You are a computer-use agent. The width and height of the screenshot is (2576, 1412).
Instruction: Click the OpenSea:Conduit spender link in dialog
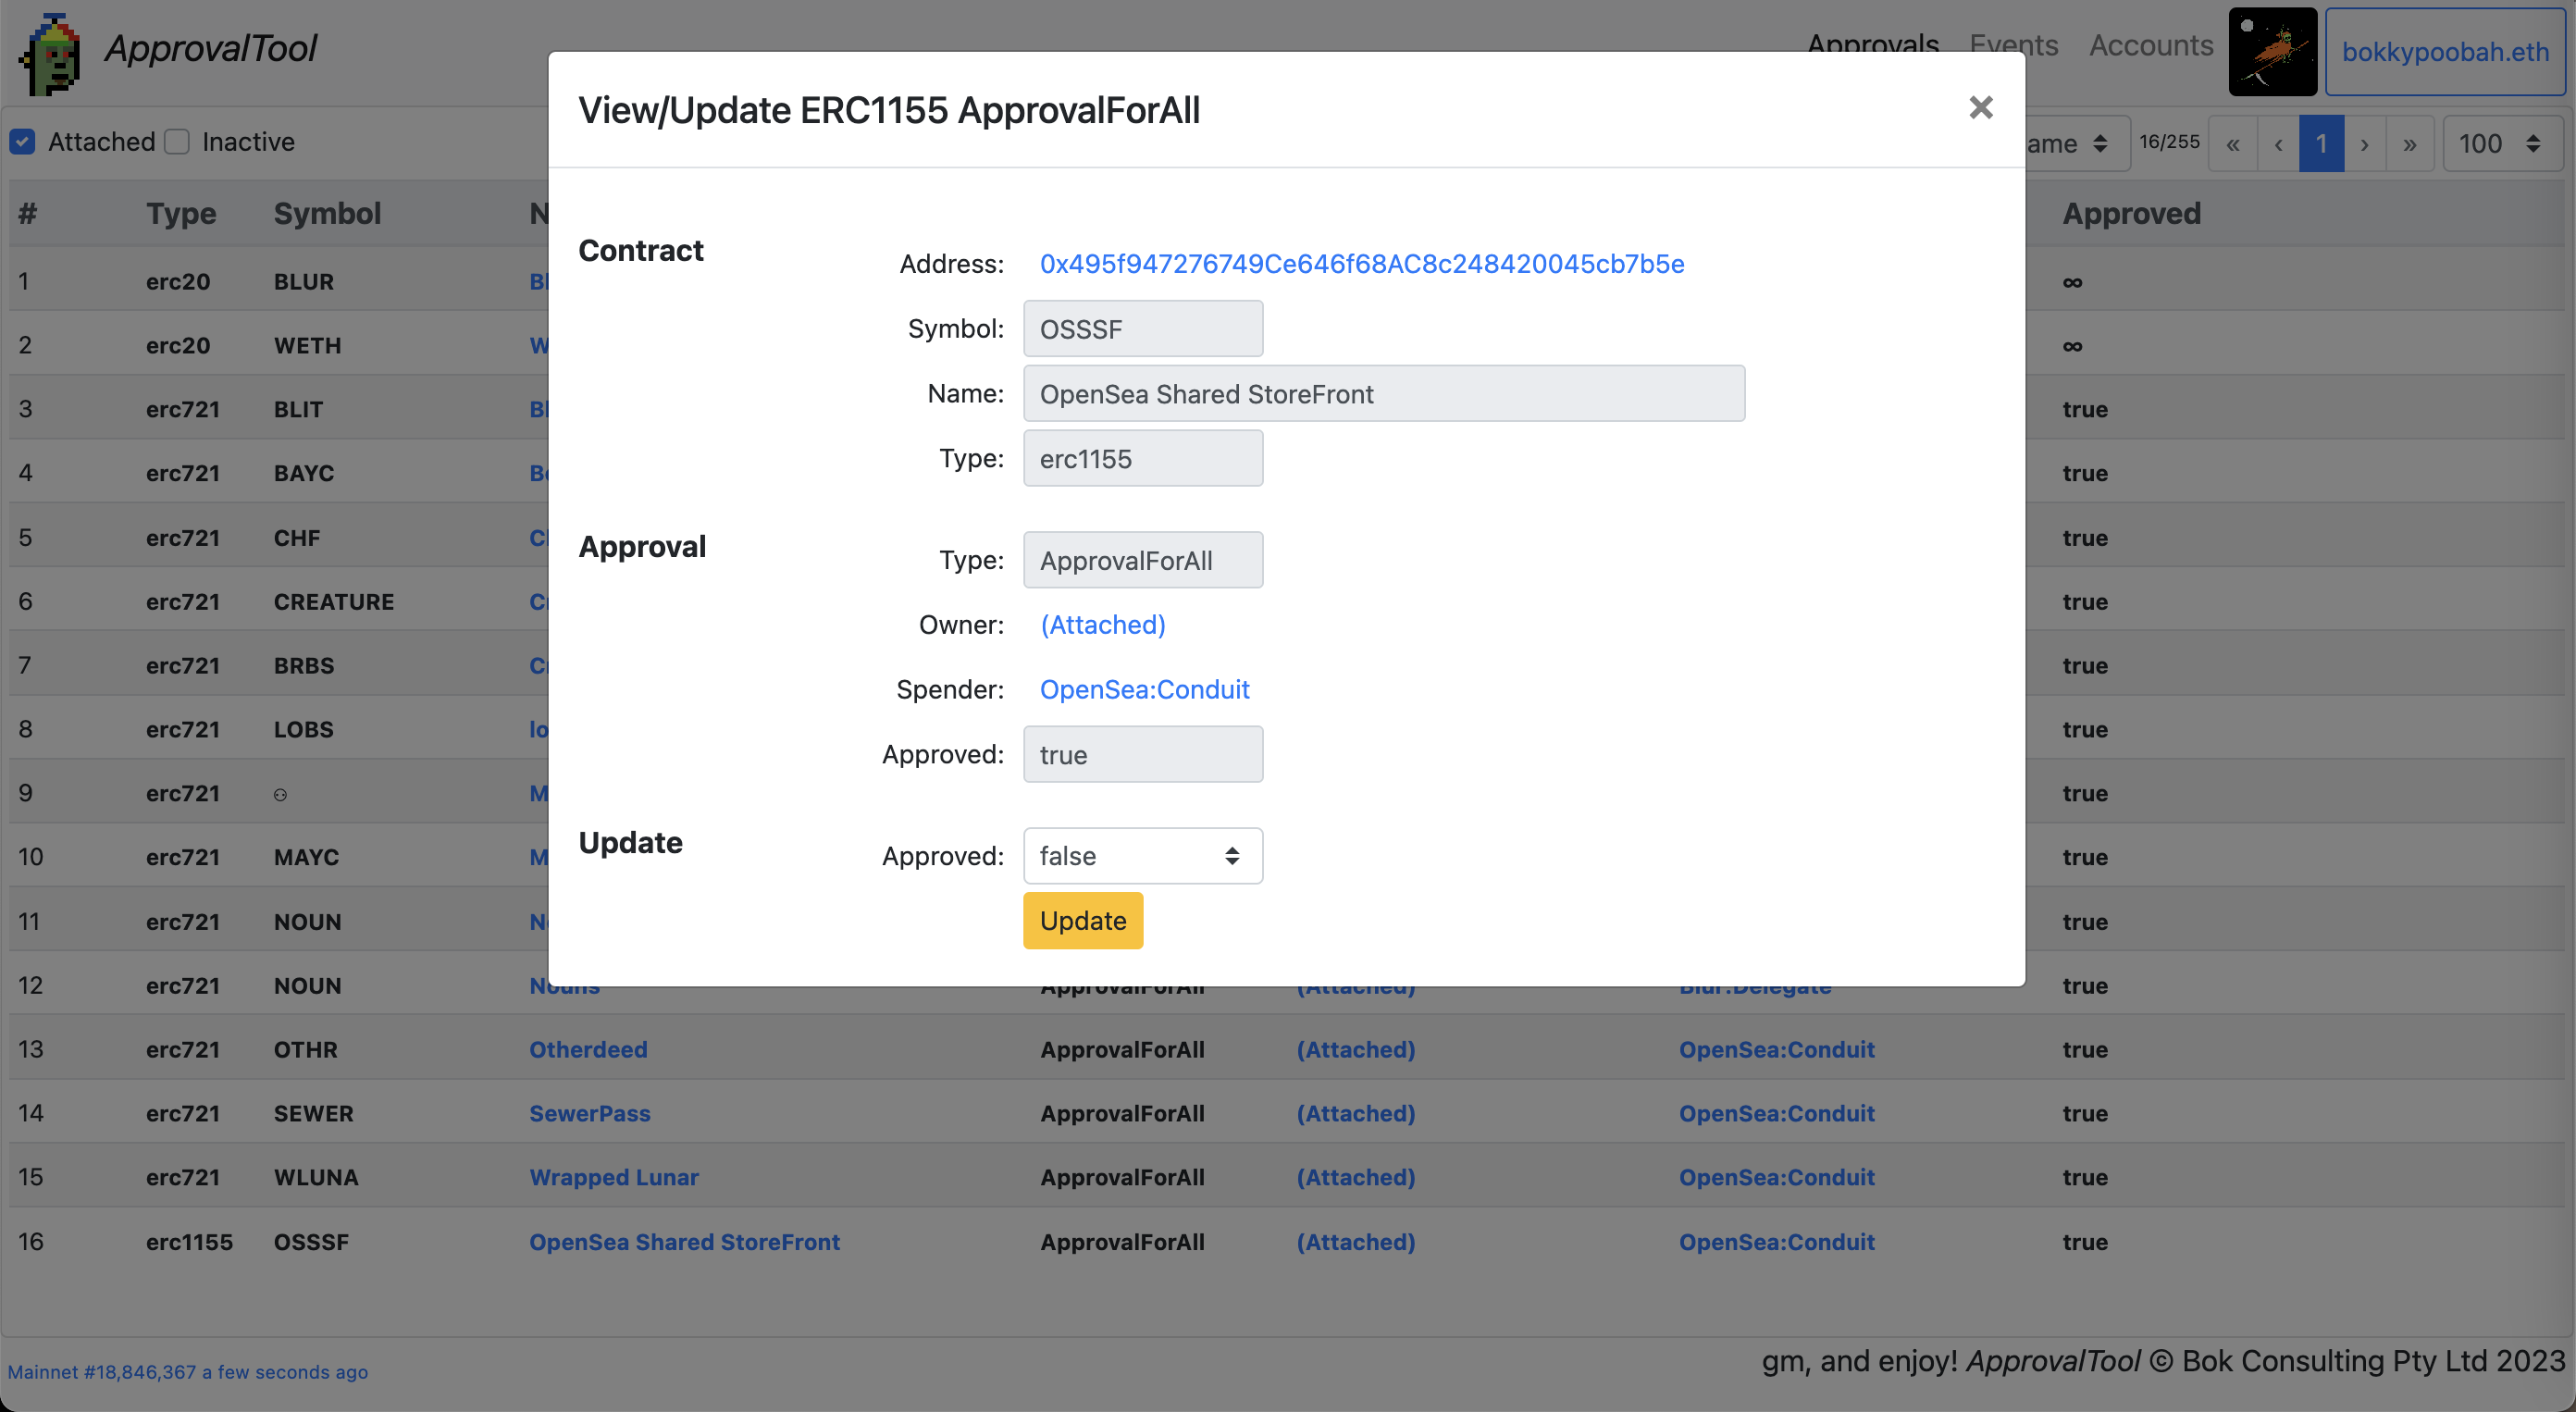[x=1144, y=690]
